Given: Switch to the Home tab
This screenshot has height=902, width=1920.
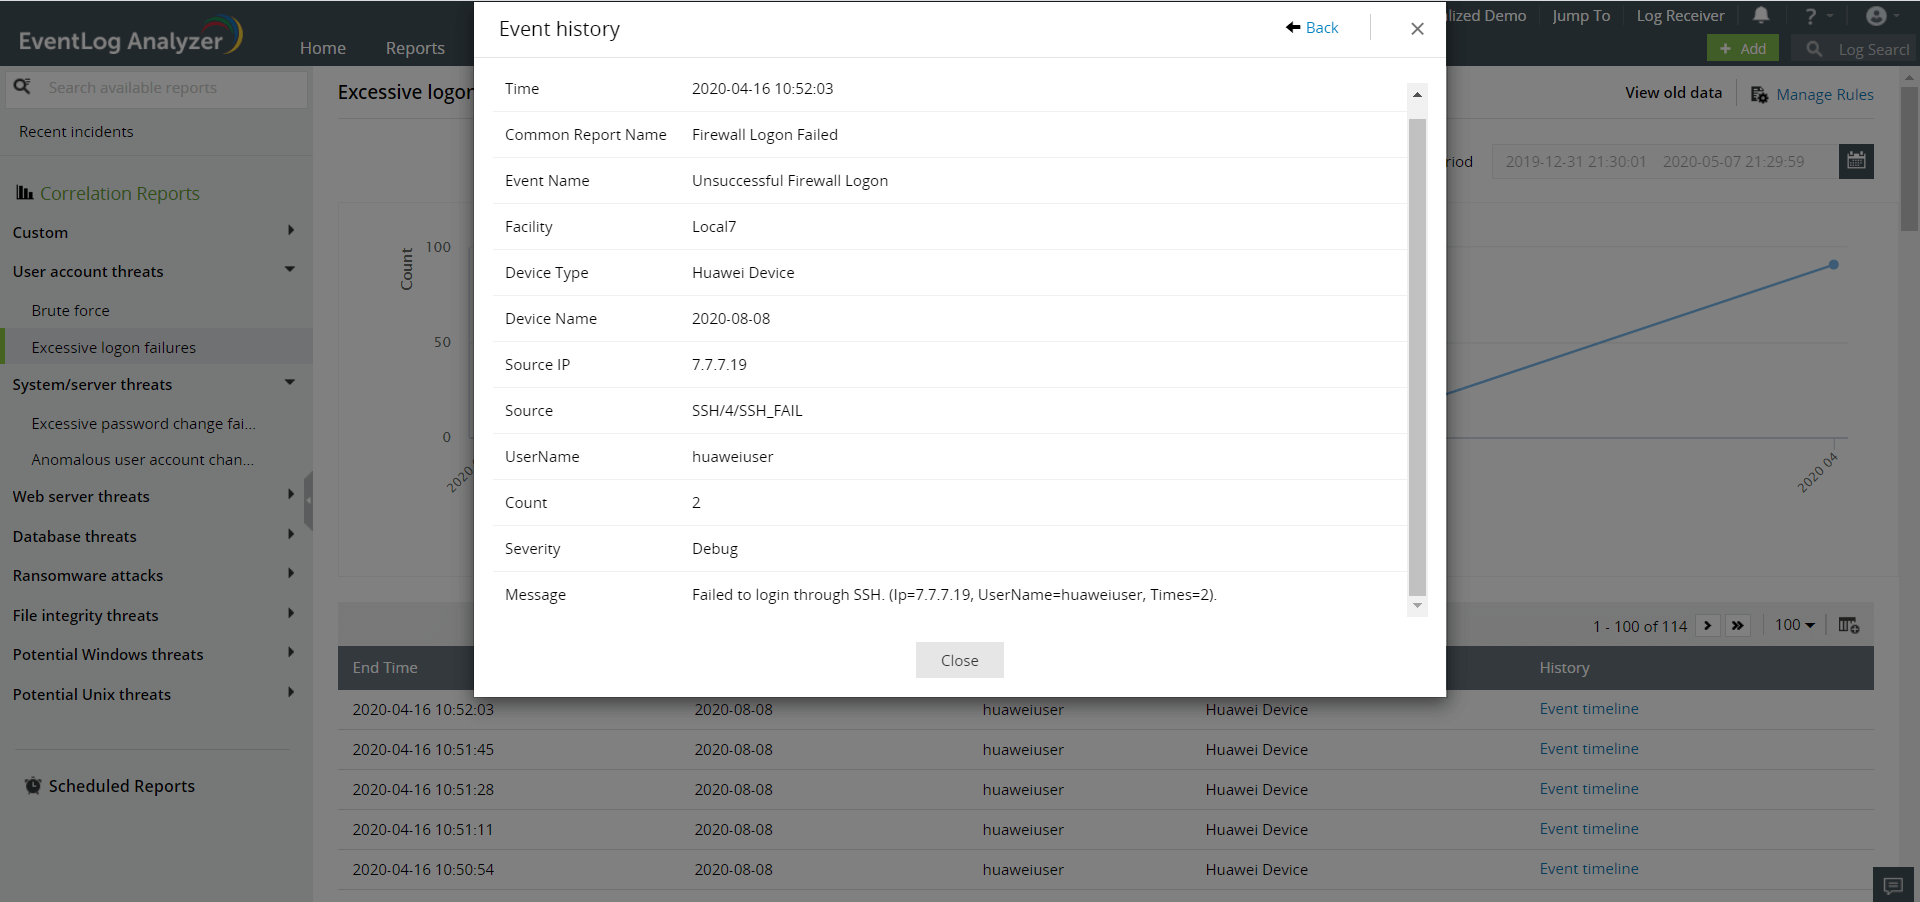Looking at the screenshot, I should (323, 48).
